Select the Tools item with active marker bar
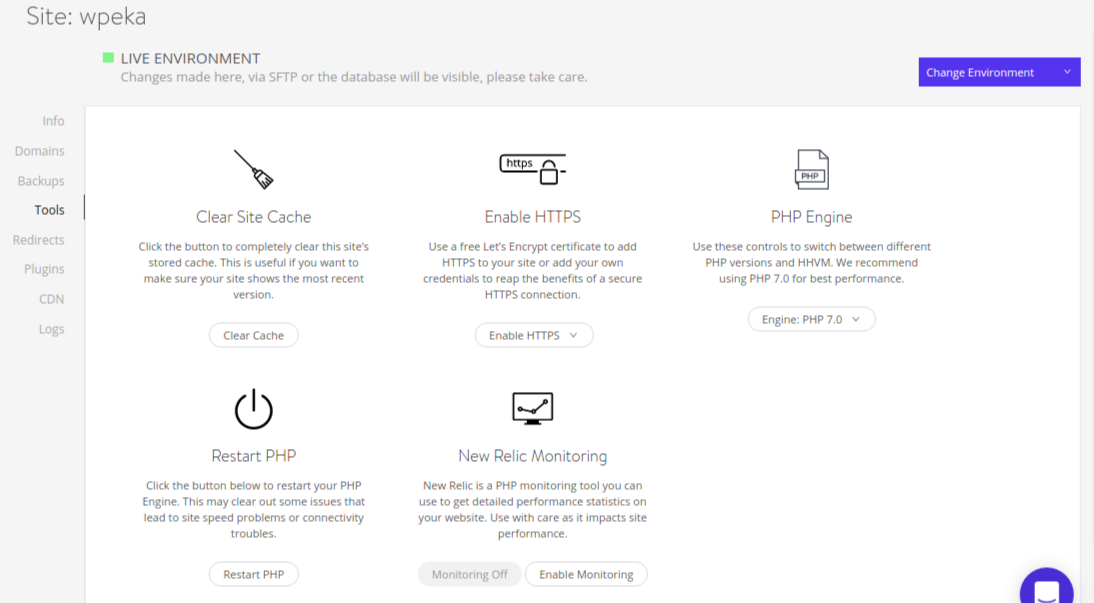 coord(50,210)
